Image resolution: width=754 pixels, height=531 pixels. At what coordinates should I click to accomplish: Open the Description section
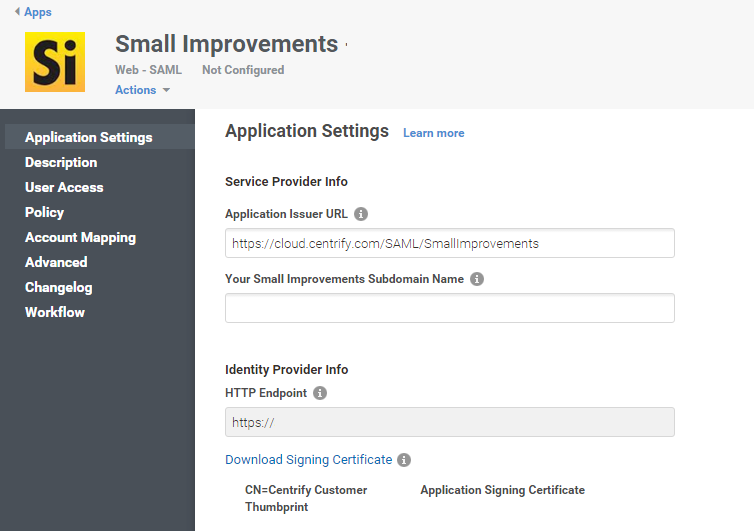click(x=61, y=163)
